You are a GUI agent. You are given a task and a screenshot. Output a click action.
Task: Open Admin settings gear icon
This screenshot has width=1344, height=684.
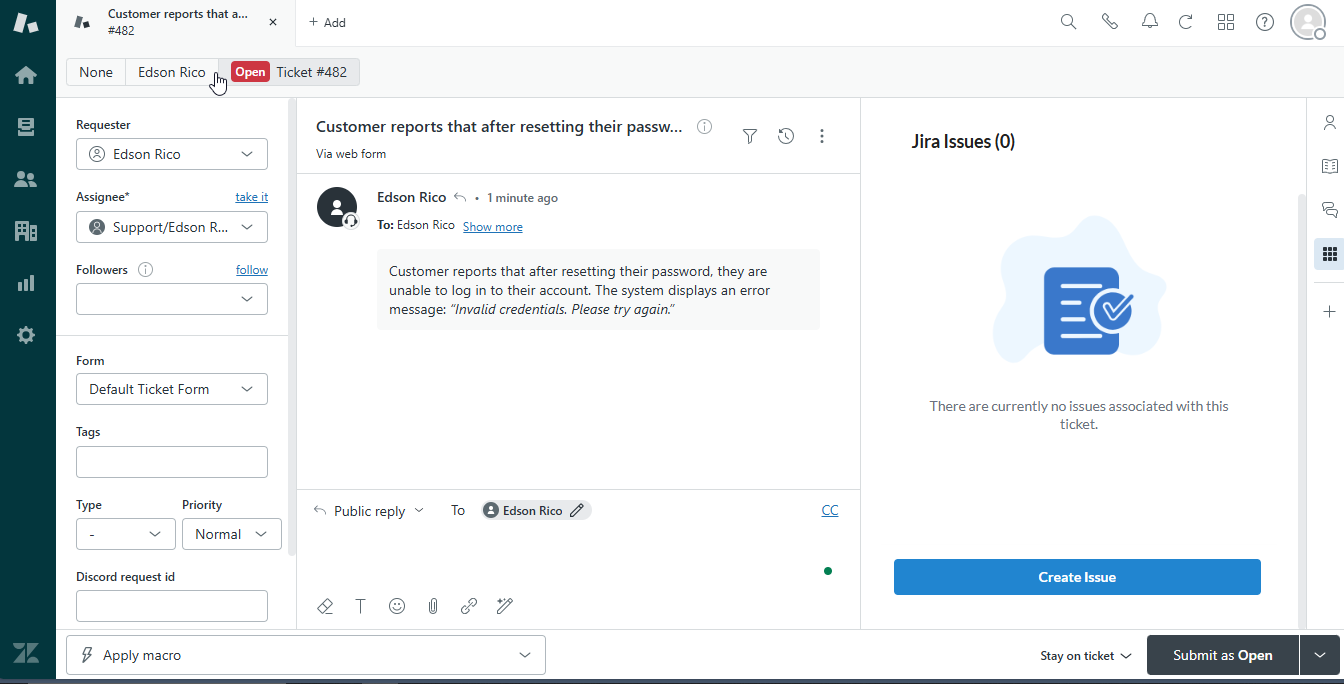(x=26, y=335)
